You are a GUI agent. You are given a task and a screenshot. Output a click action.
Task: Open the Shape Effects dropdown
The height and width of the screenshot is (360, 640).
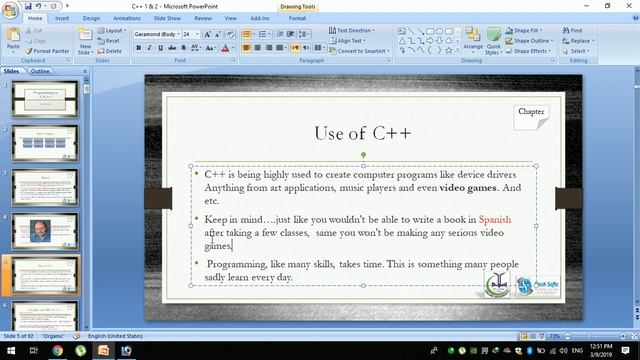coord(528,51)
